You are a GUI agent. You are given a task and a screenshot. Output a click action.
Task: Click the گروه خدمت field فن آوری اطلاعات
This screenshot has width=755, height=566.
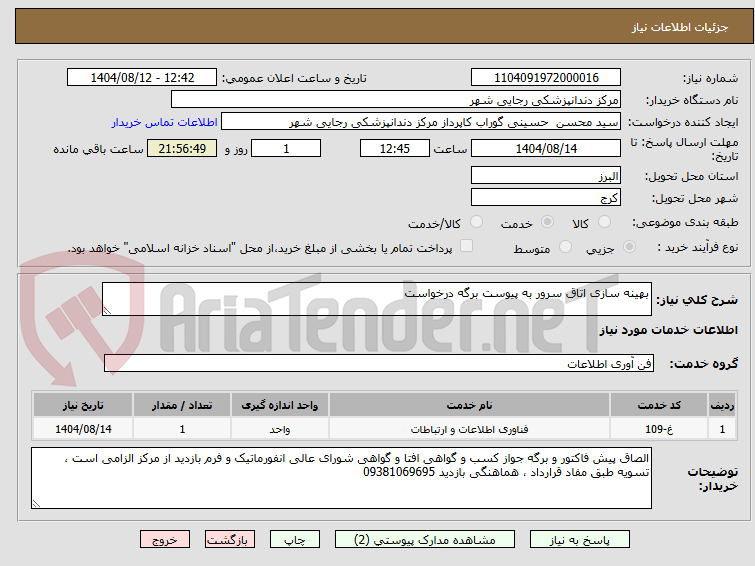coord(379,363)
